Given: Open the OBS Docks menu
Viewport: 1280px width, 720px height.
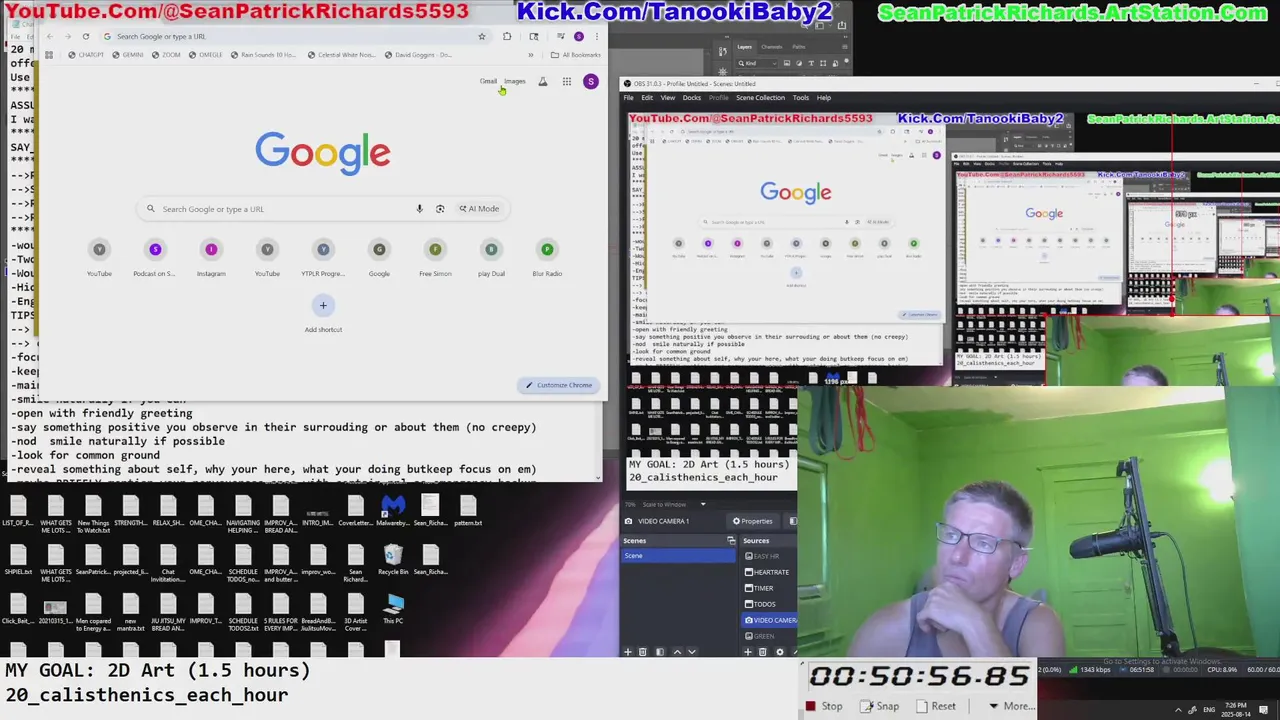Looking at the screenshot, I should coord(692,98).
